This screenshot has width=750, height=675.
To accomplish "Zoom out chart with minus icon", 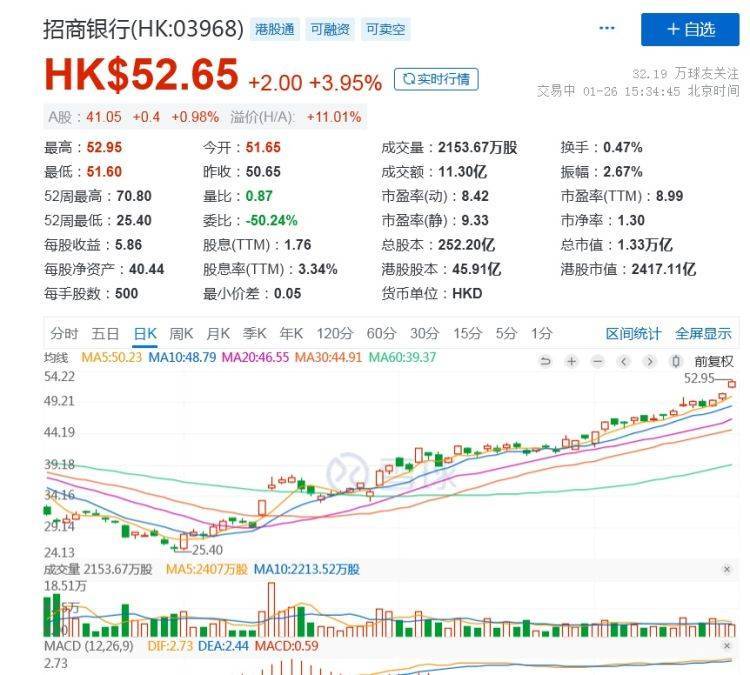I will pos(597,361).
